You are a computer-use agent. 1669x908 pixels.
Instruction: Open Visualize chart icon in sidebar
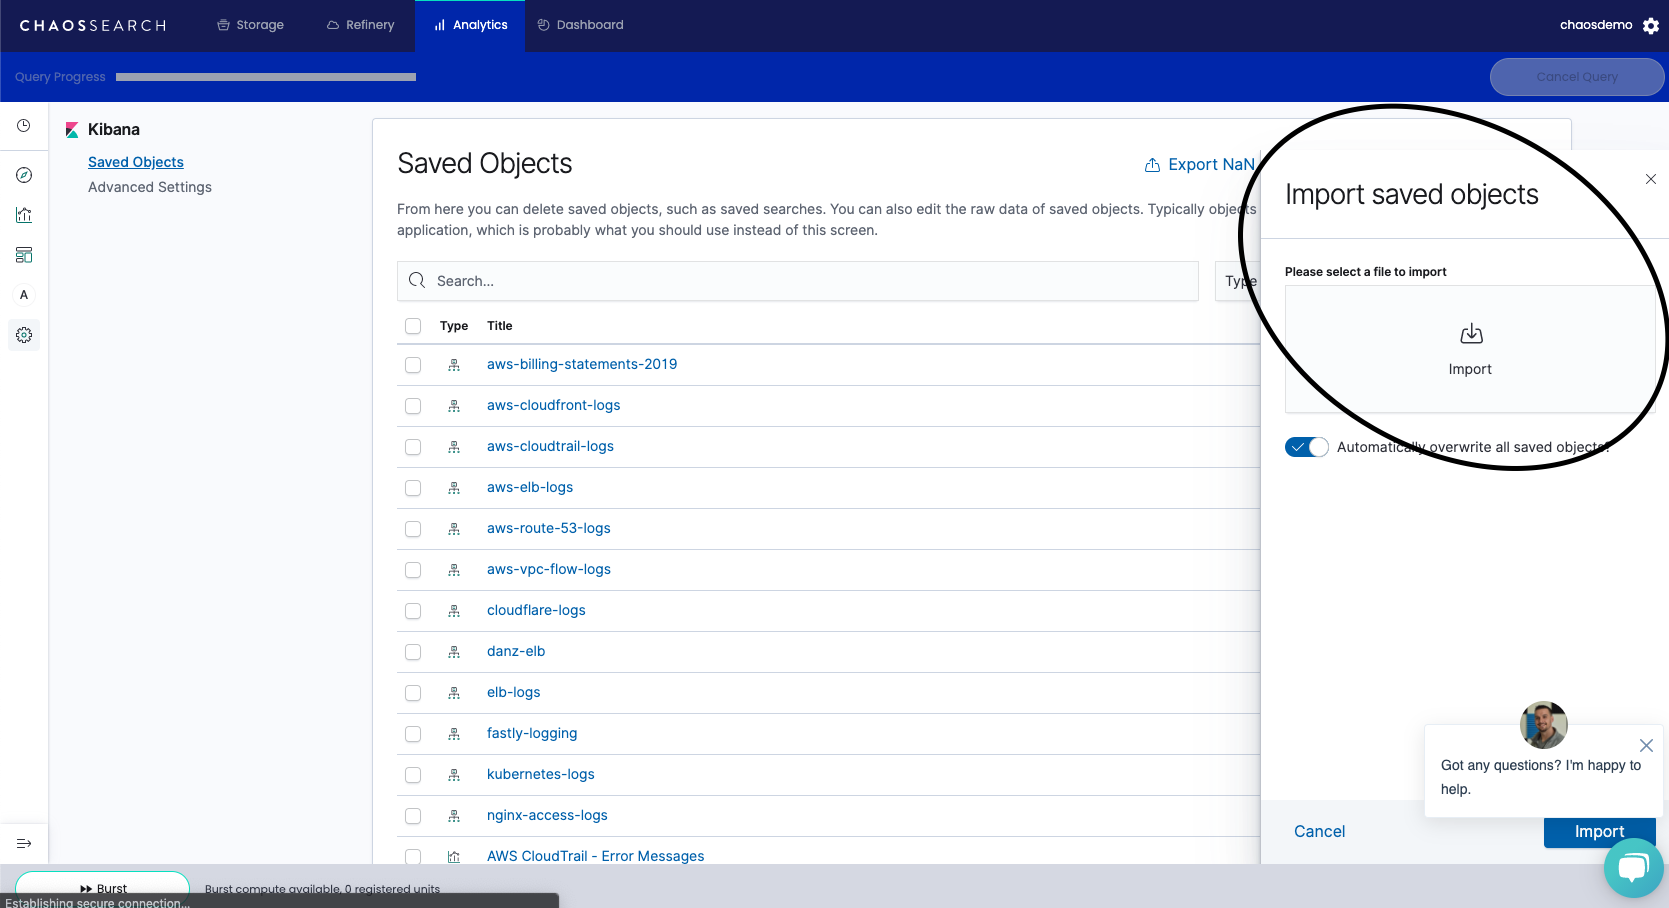24,215
